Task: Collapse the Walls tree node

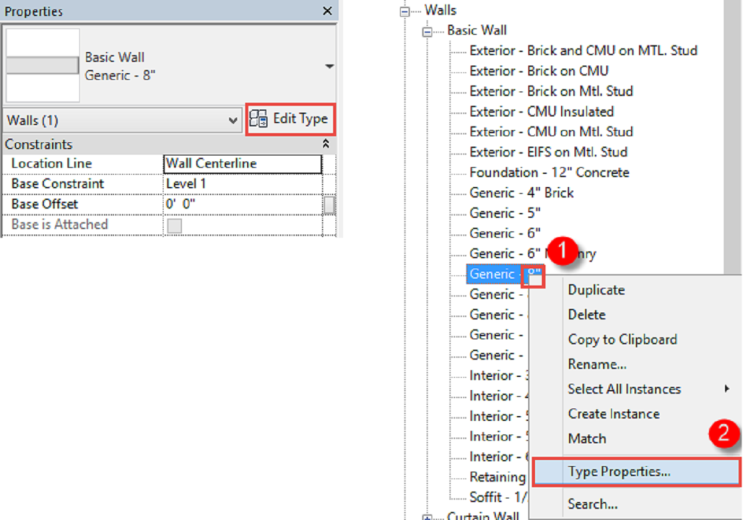Action: point(405,11)
